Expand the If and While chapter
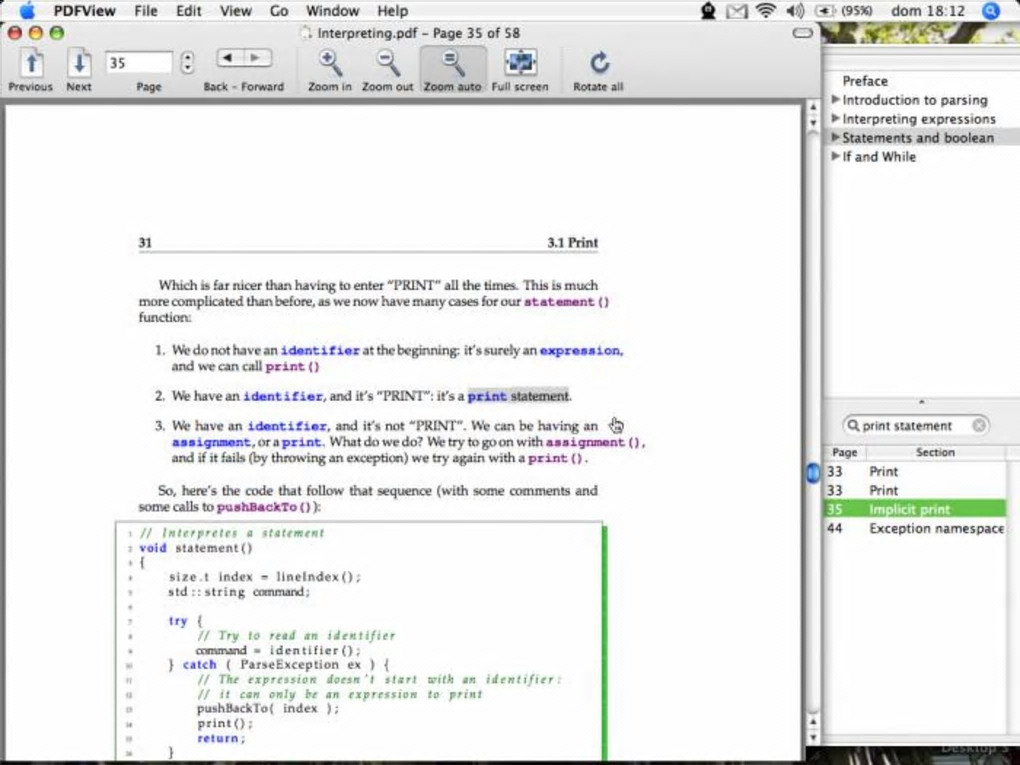Screen dimensions: 1020x765 (836, 157)
